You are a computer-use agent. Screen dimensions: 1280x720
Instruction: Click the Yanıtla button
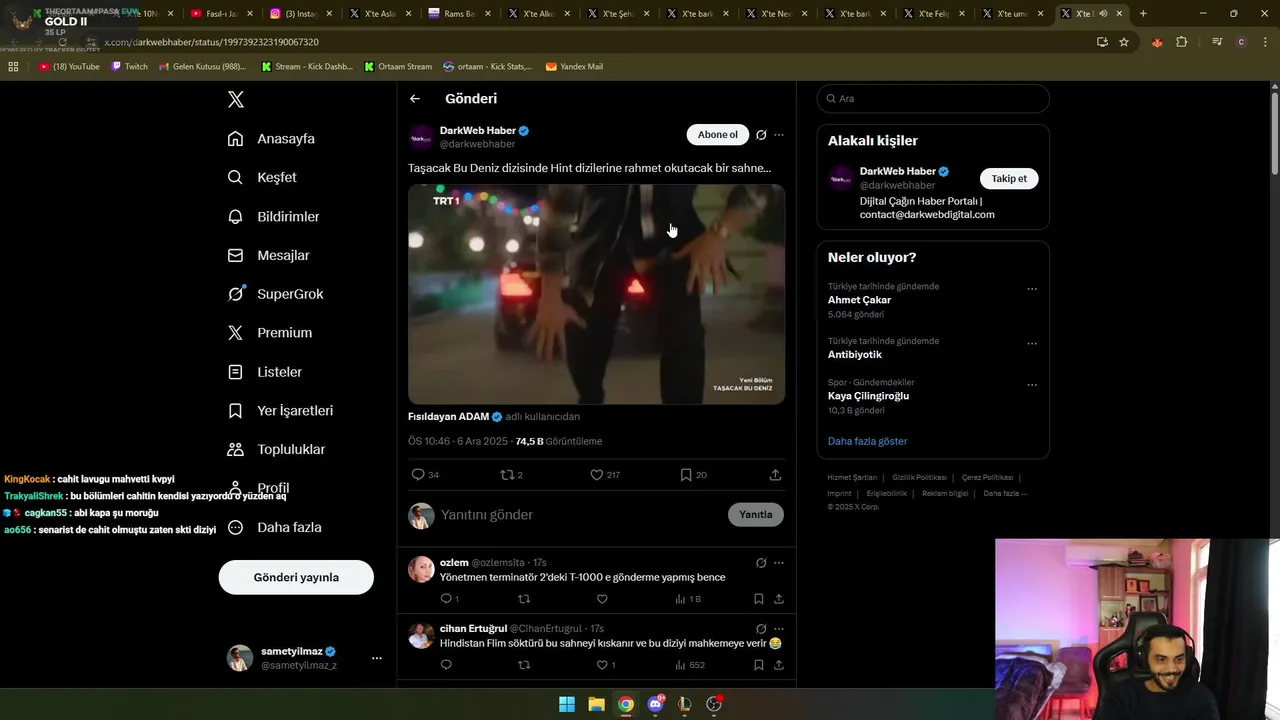pos(756,515)
